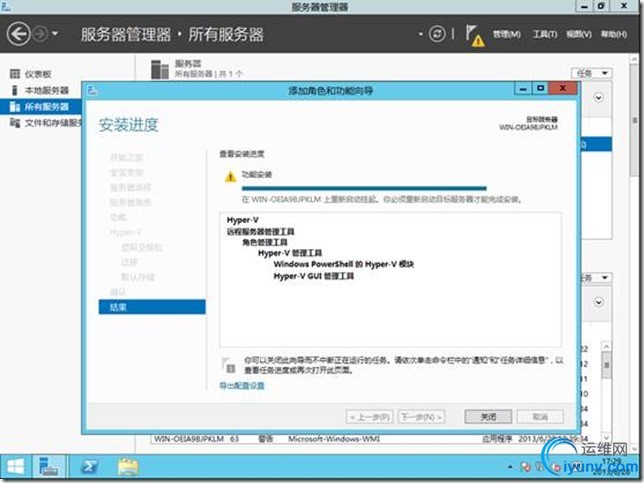Click Hyper-V 管理工具 in the install list

point(290,253)
